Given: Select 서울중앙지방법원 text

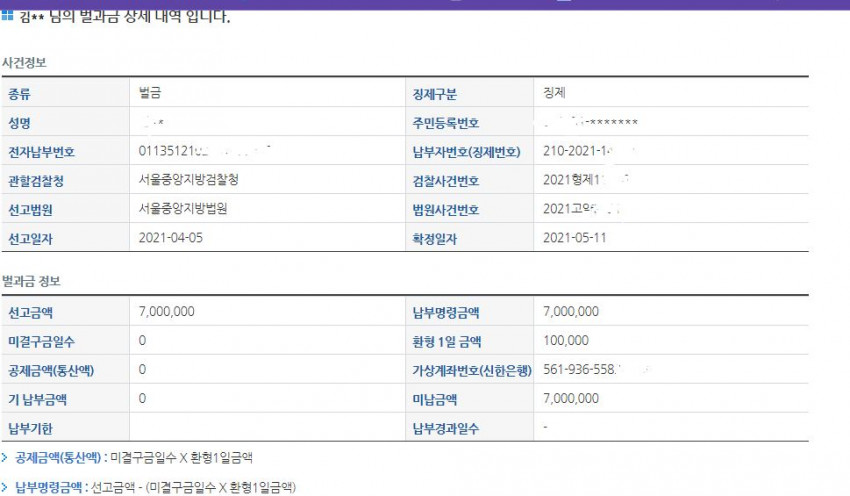Looking at the screenshot, I should [x=183, y=209].
